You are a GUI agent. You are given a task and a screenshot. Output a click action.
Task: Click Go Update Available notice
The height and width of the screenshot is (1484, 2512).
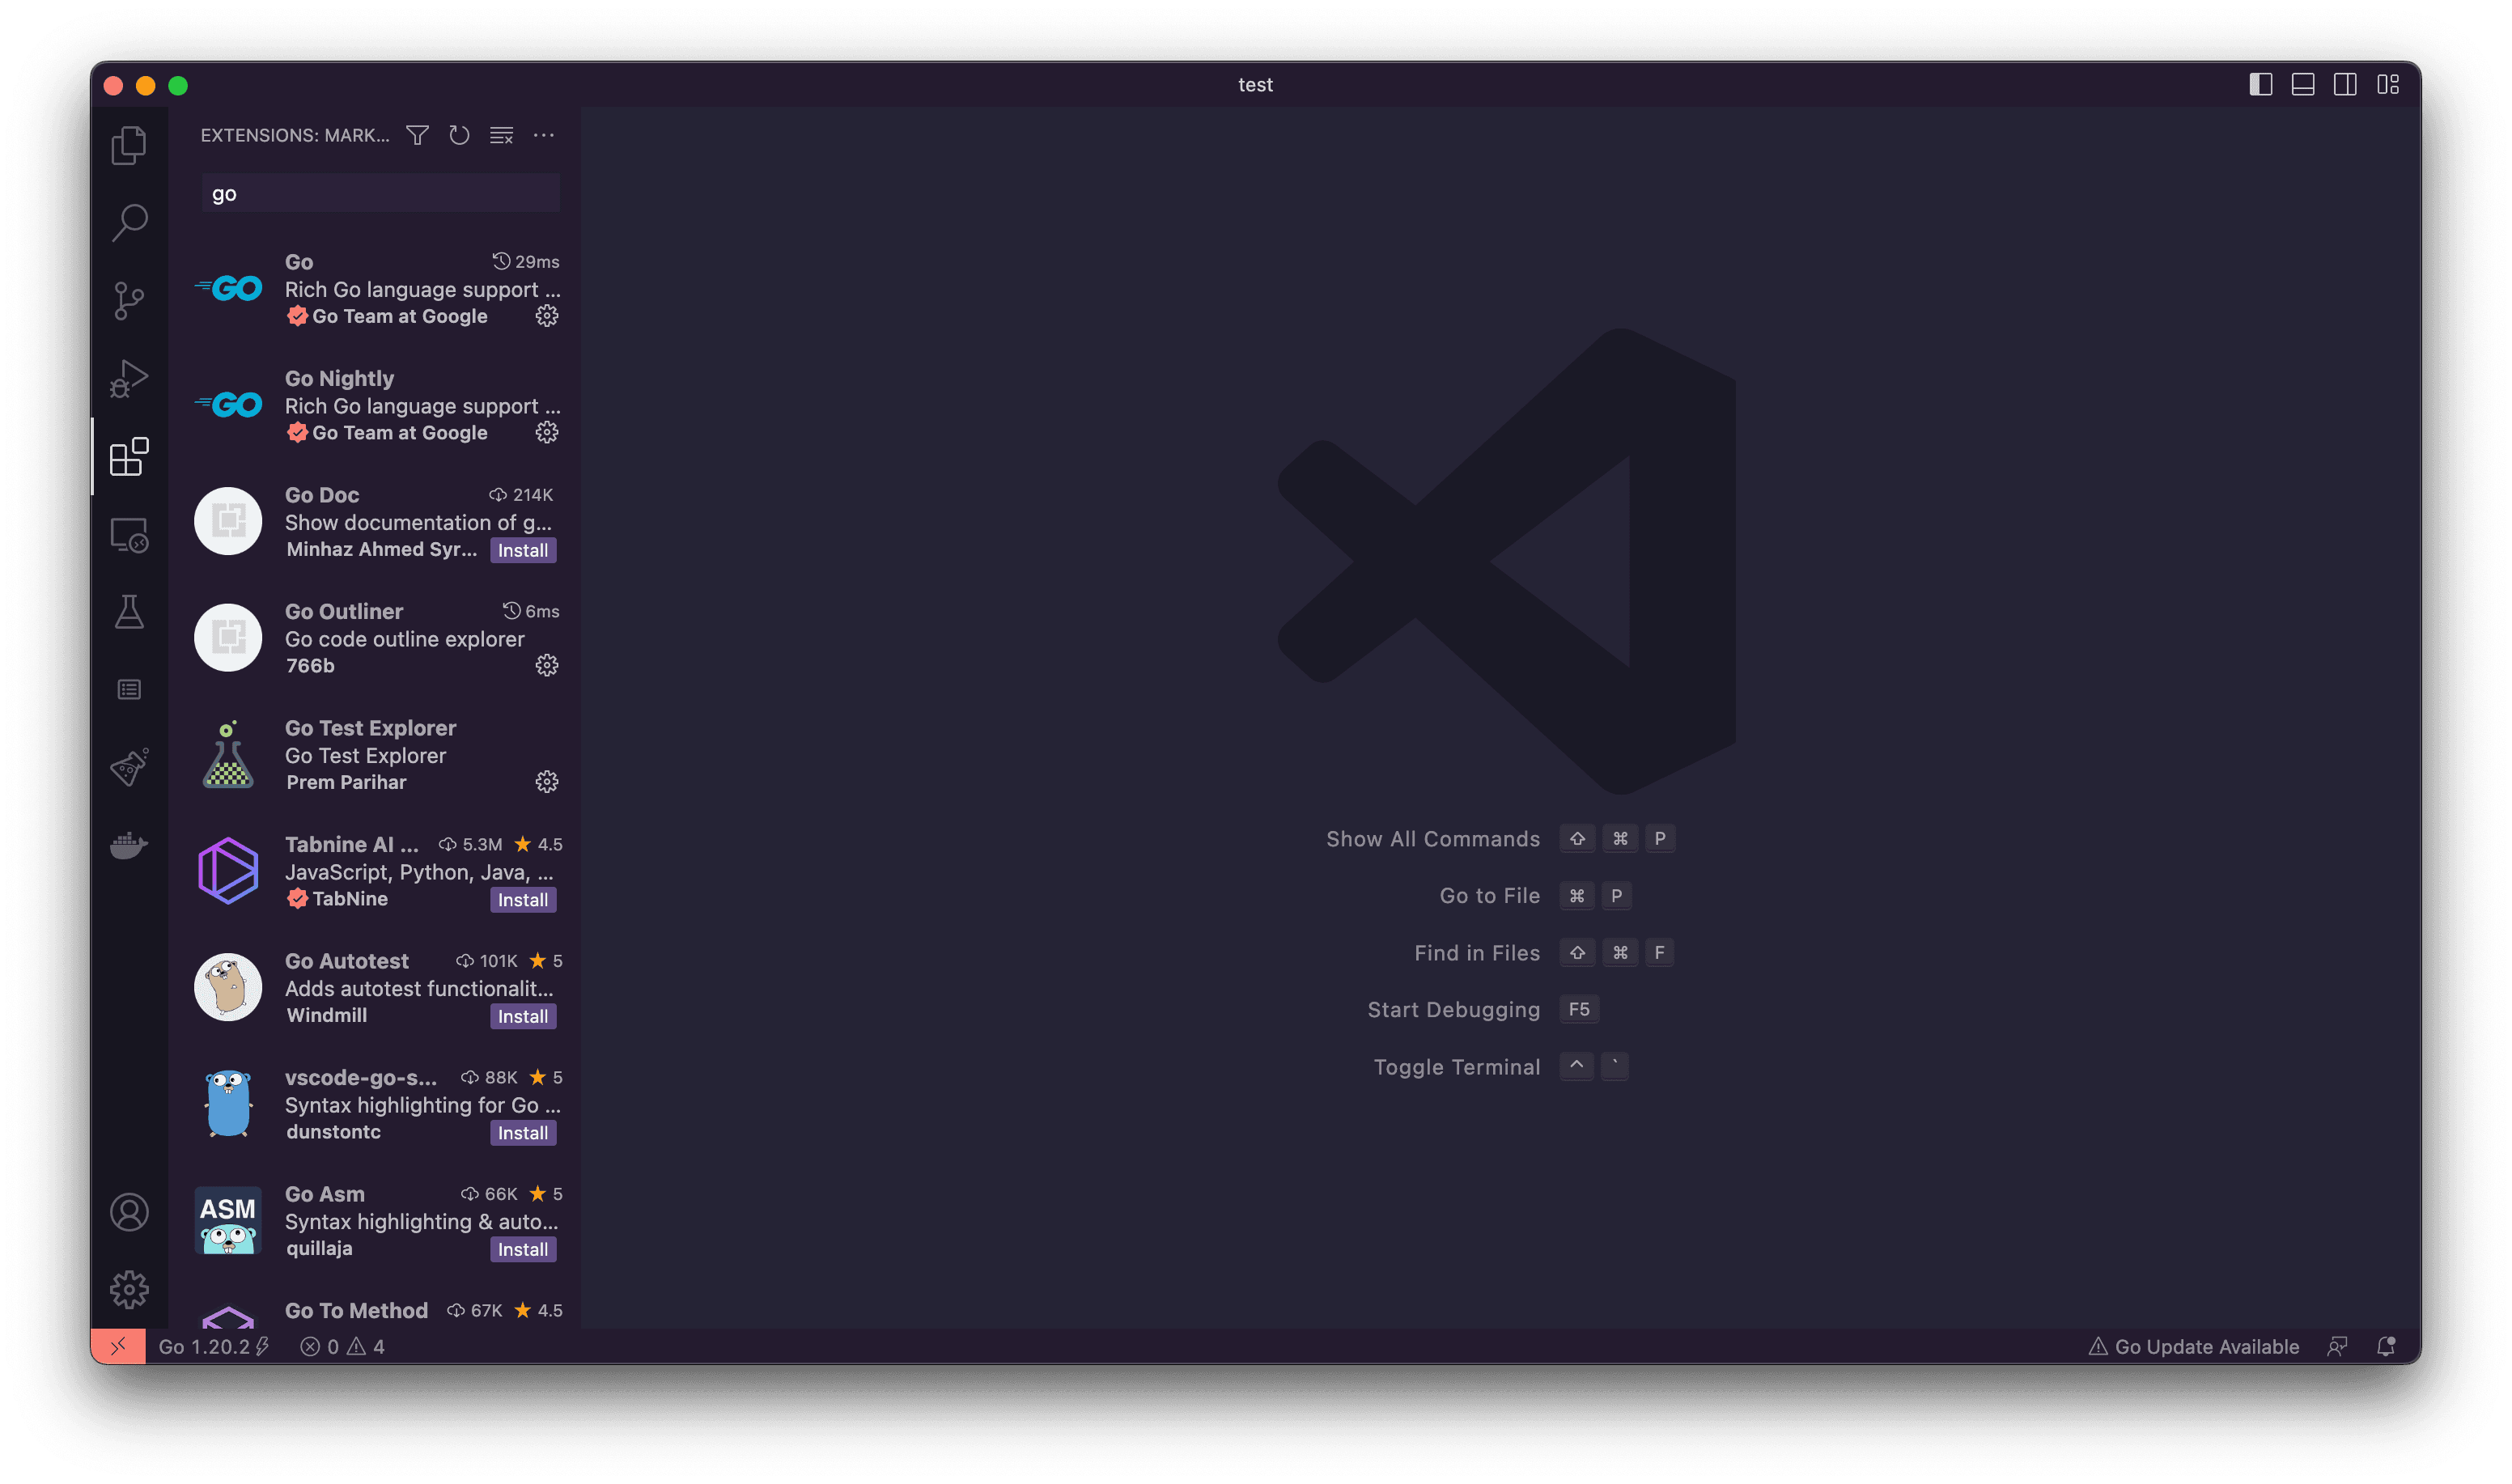click(x=2194, y=1347)
